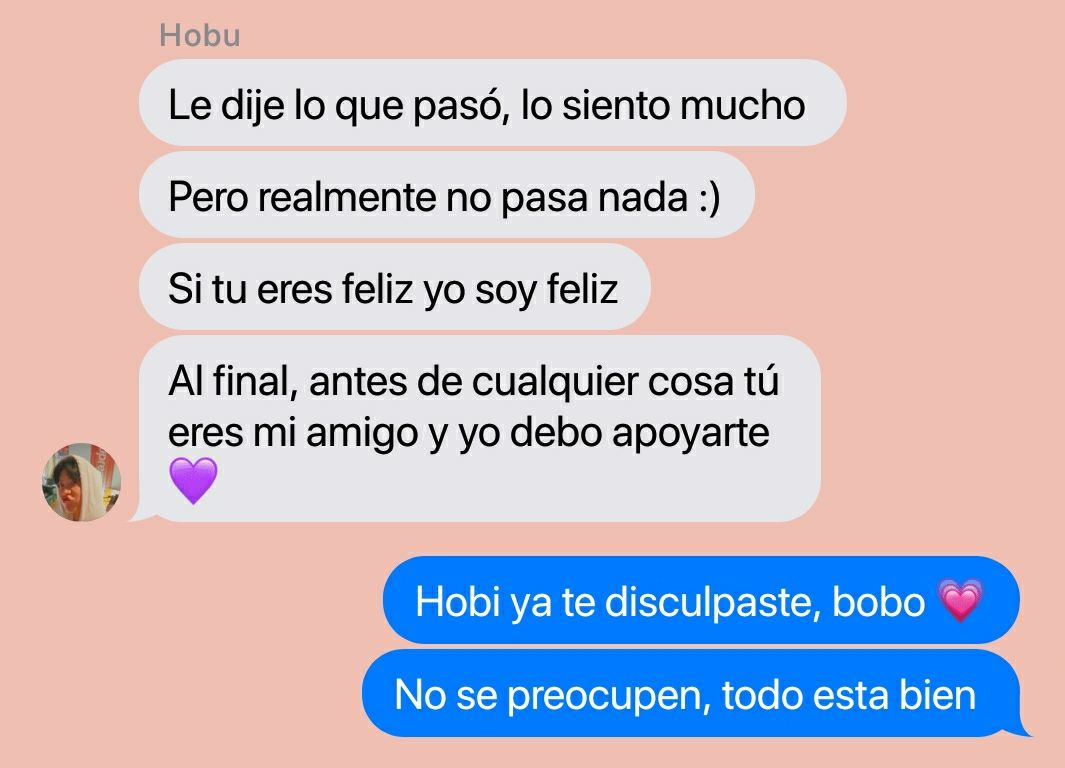Click the pink heart emoji after bobo

pyautogui.click(x=960, y=600)
